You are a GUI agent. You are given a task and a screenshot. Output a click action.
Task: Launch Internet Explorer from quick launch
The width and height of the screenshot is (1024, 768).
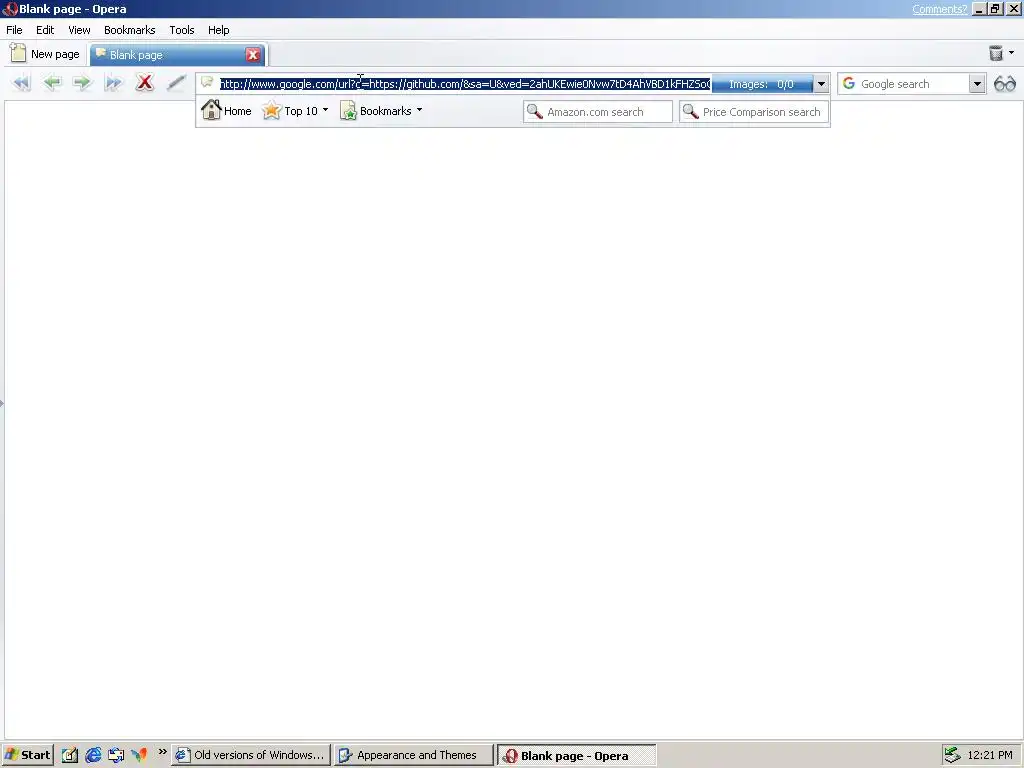pos(93,755)
